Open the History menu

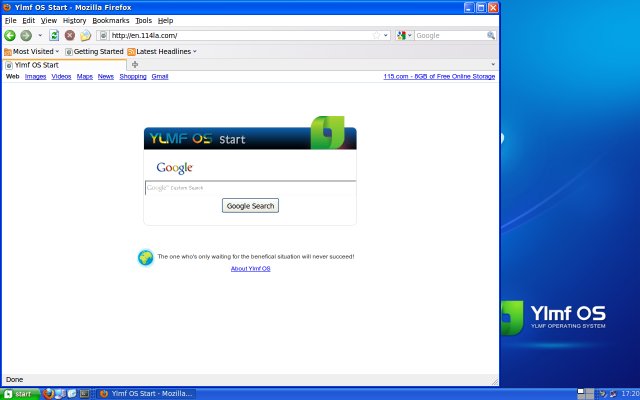click(74, 20)
